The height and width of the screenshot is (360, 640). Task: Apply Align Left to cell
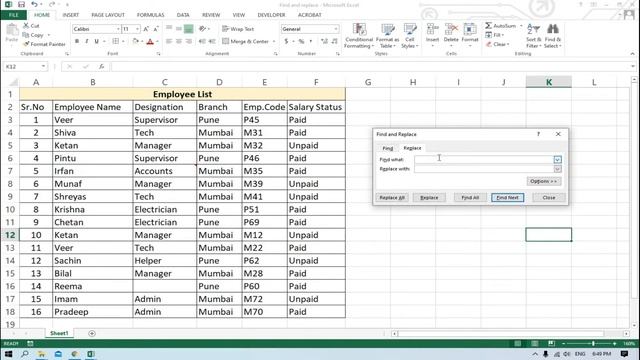[x=169, y=41]
